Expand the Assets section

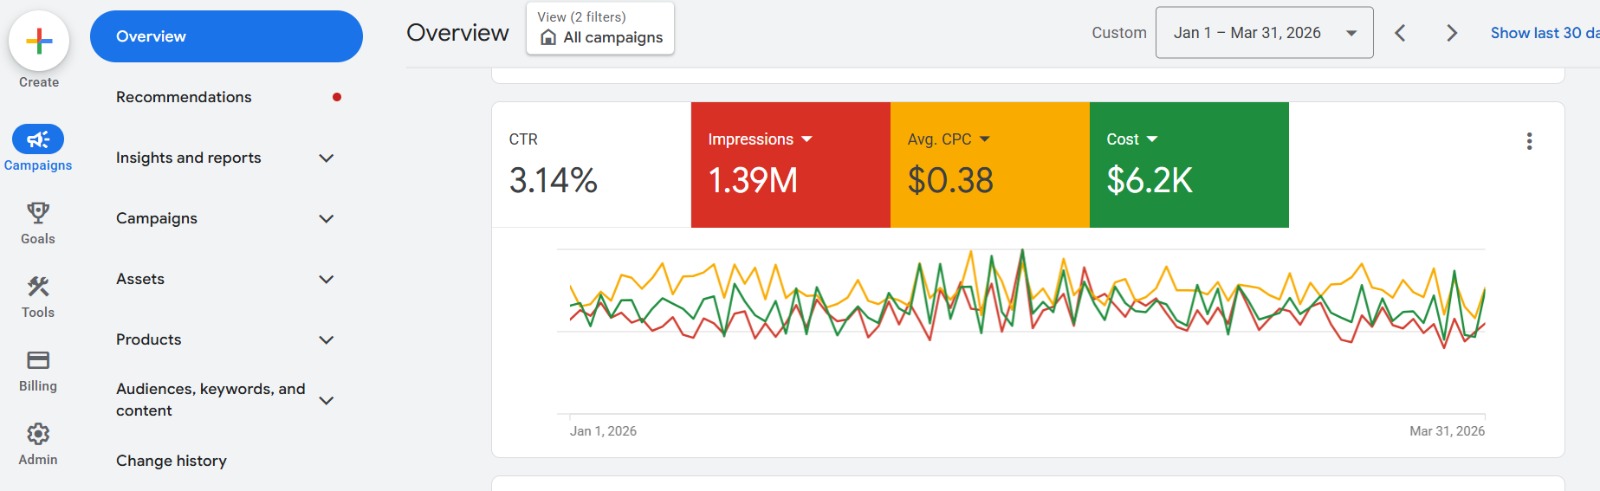pos(326,279)
